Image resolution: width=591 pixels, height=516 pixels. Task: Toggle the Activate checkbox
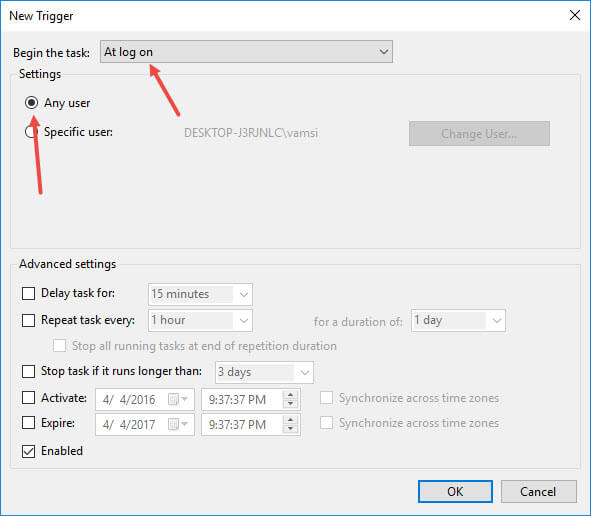(29, 398)
